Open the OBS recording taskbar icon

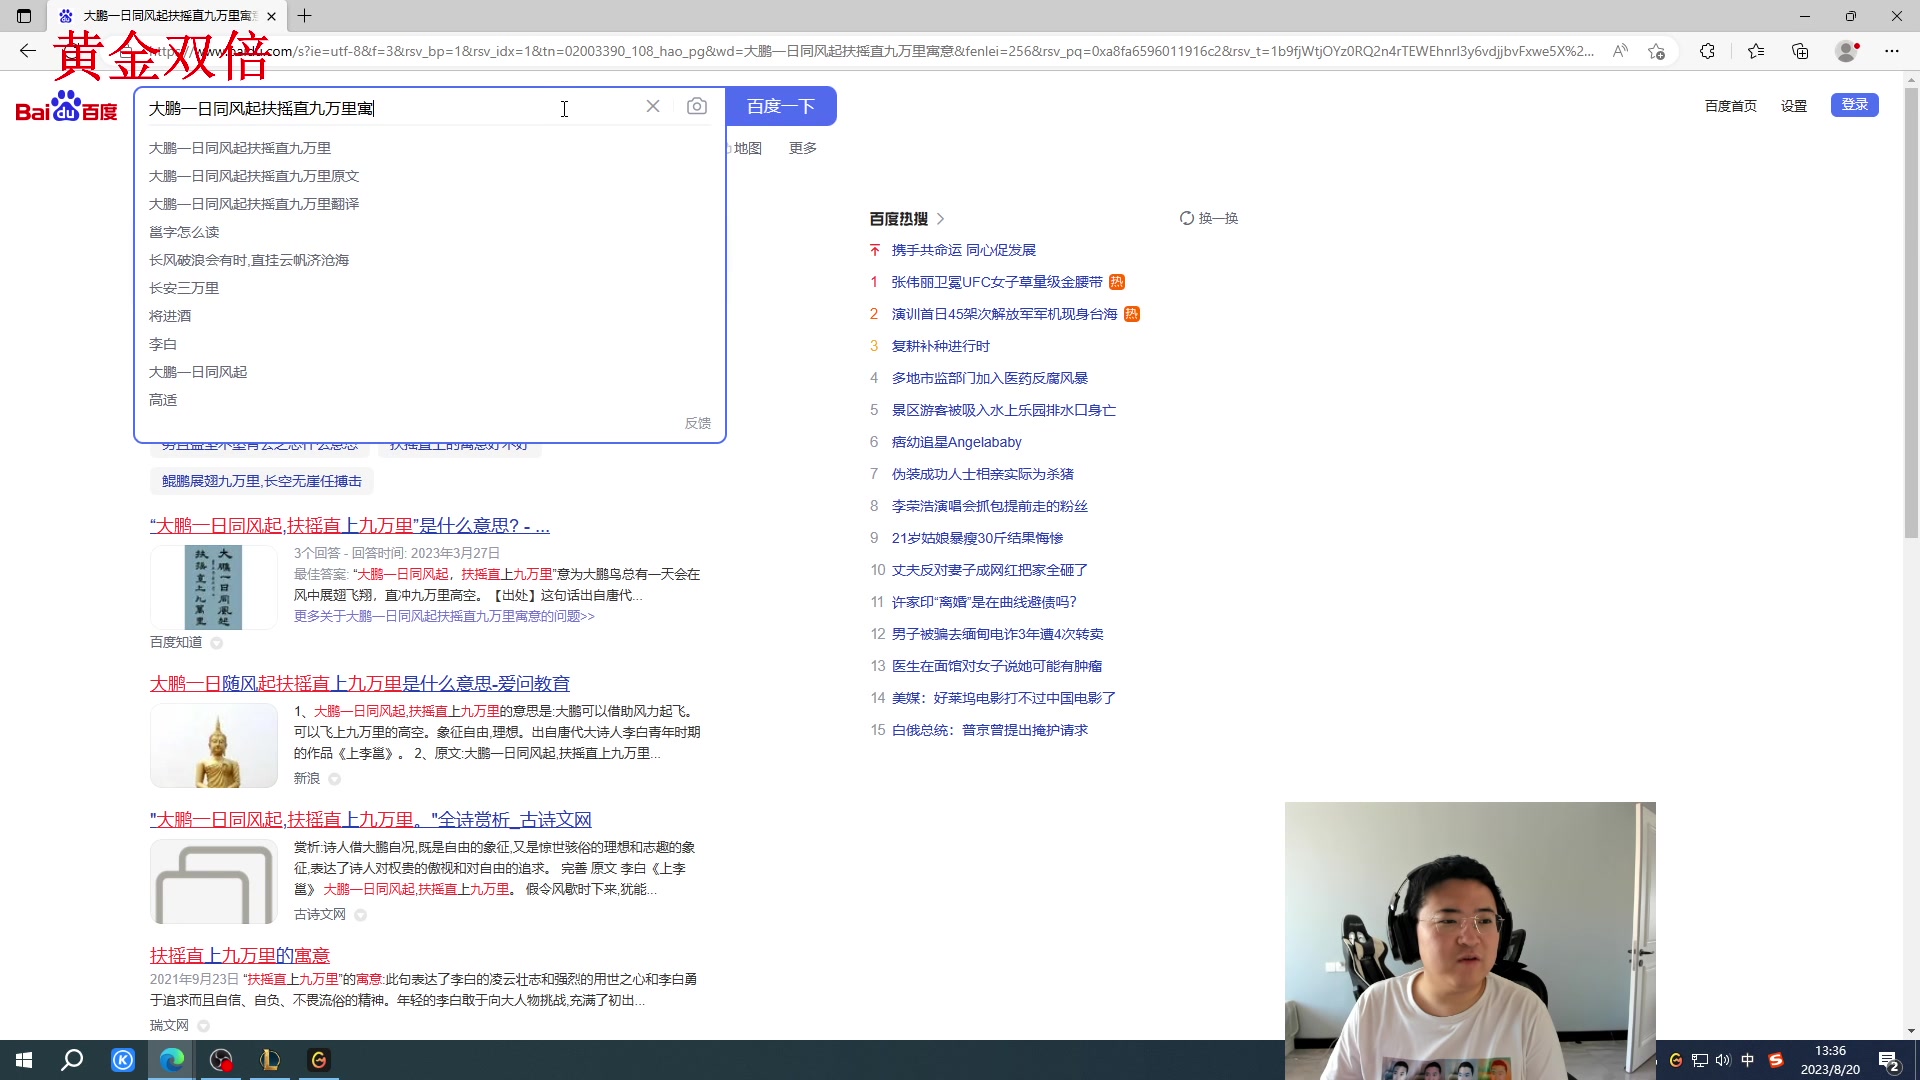(x=221, y=1060)
